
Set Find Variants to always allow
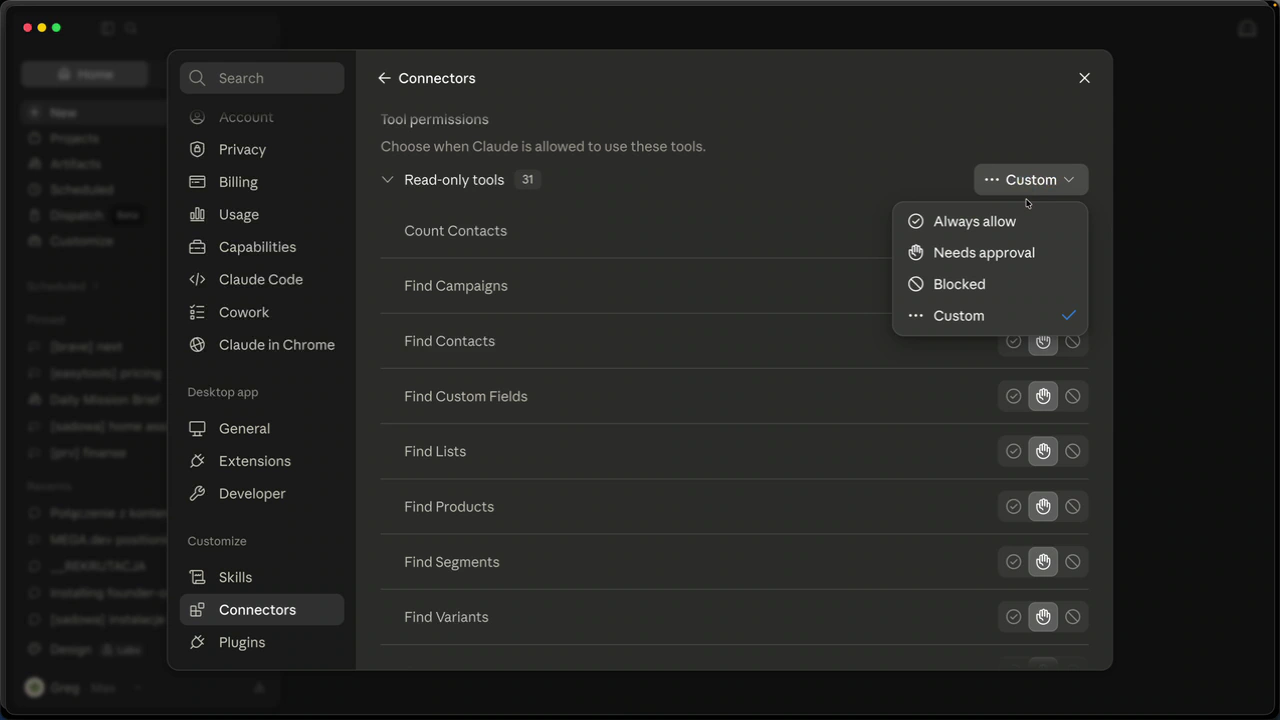(x=1013, y=617)
